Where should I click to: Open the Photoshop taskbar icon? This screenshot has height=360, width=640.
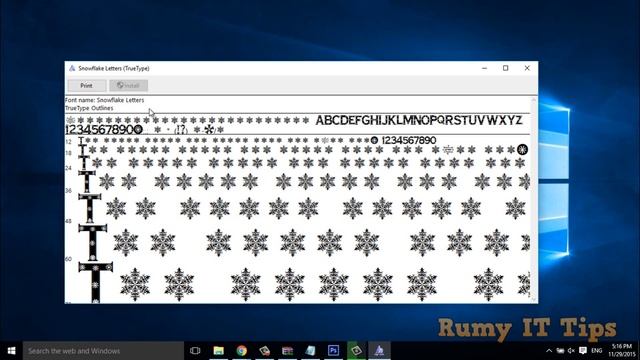click(333, 351)
